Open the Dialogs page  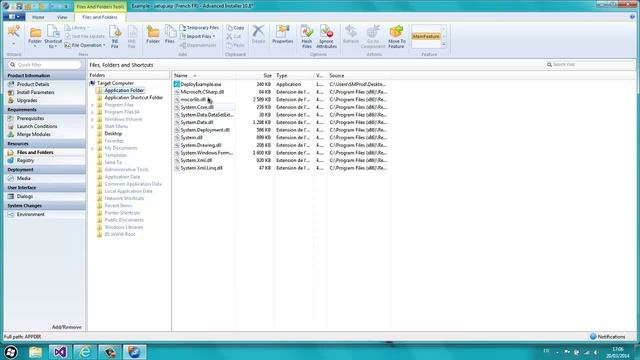(x=24, y=196)
